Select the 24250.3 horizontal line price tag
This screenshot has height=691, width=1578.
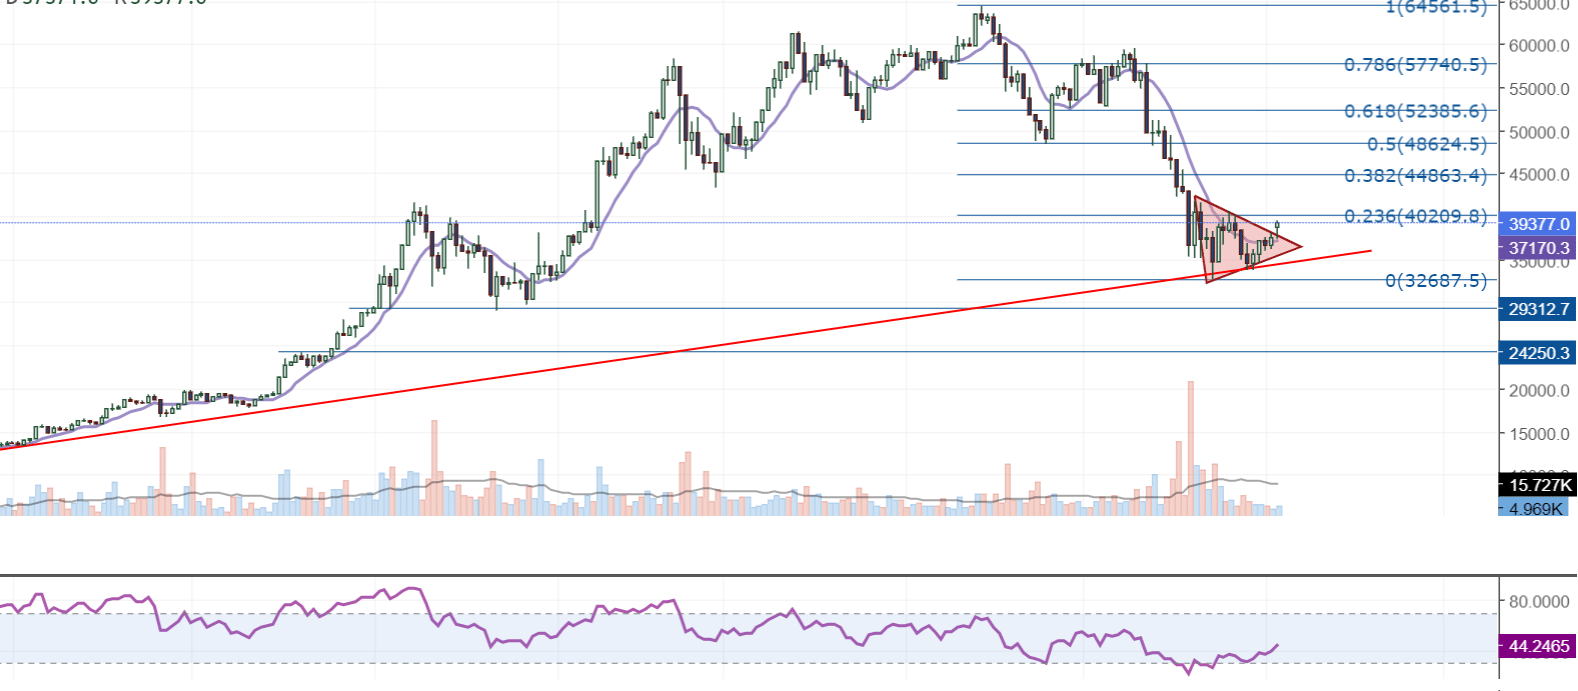pos(1538,353)
